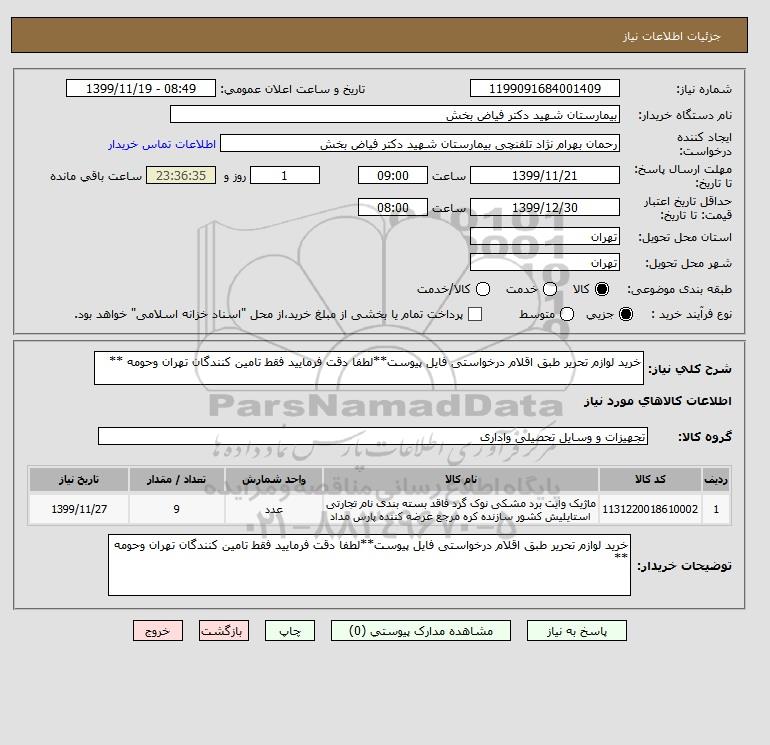Click the remaining days field showing 1
770x745 pixels.
pyautogui.click(x=285, y=175)
